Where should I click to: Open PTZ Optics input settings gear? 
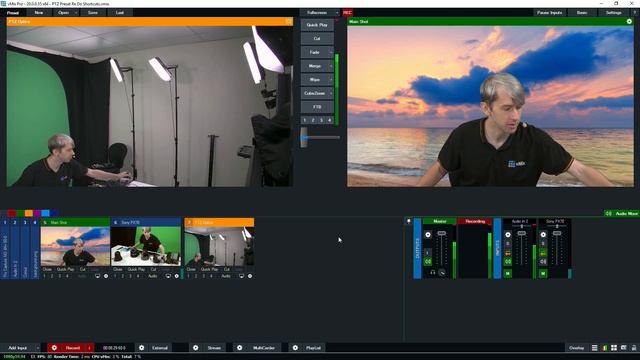pos(250,276)
